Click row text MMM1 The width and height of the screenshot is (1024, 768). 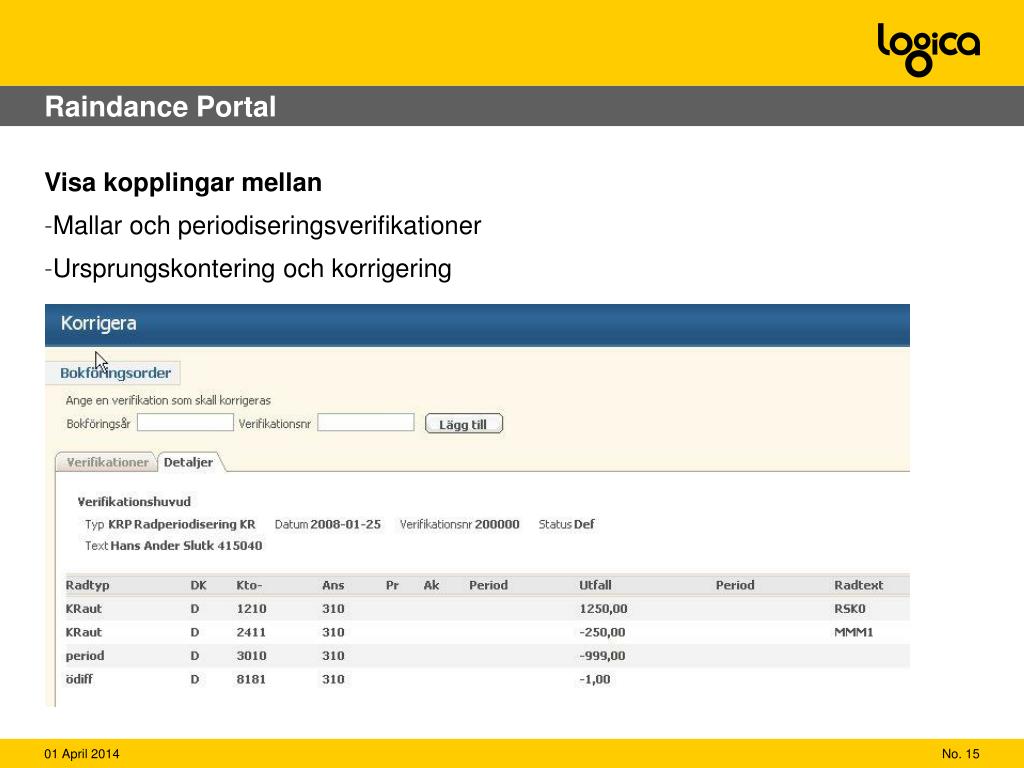854,632
